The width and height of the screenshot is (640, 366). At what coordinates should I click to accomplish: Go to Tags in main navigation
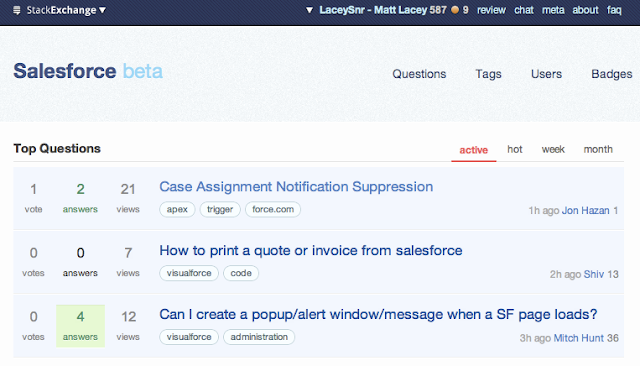[488, 74]
